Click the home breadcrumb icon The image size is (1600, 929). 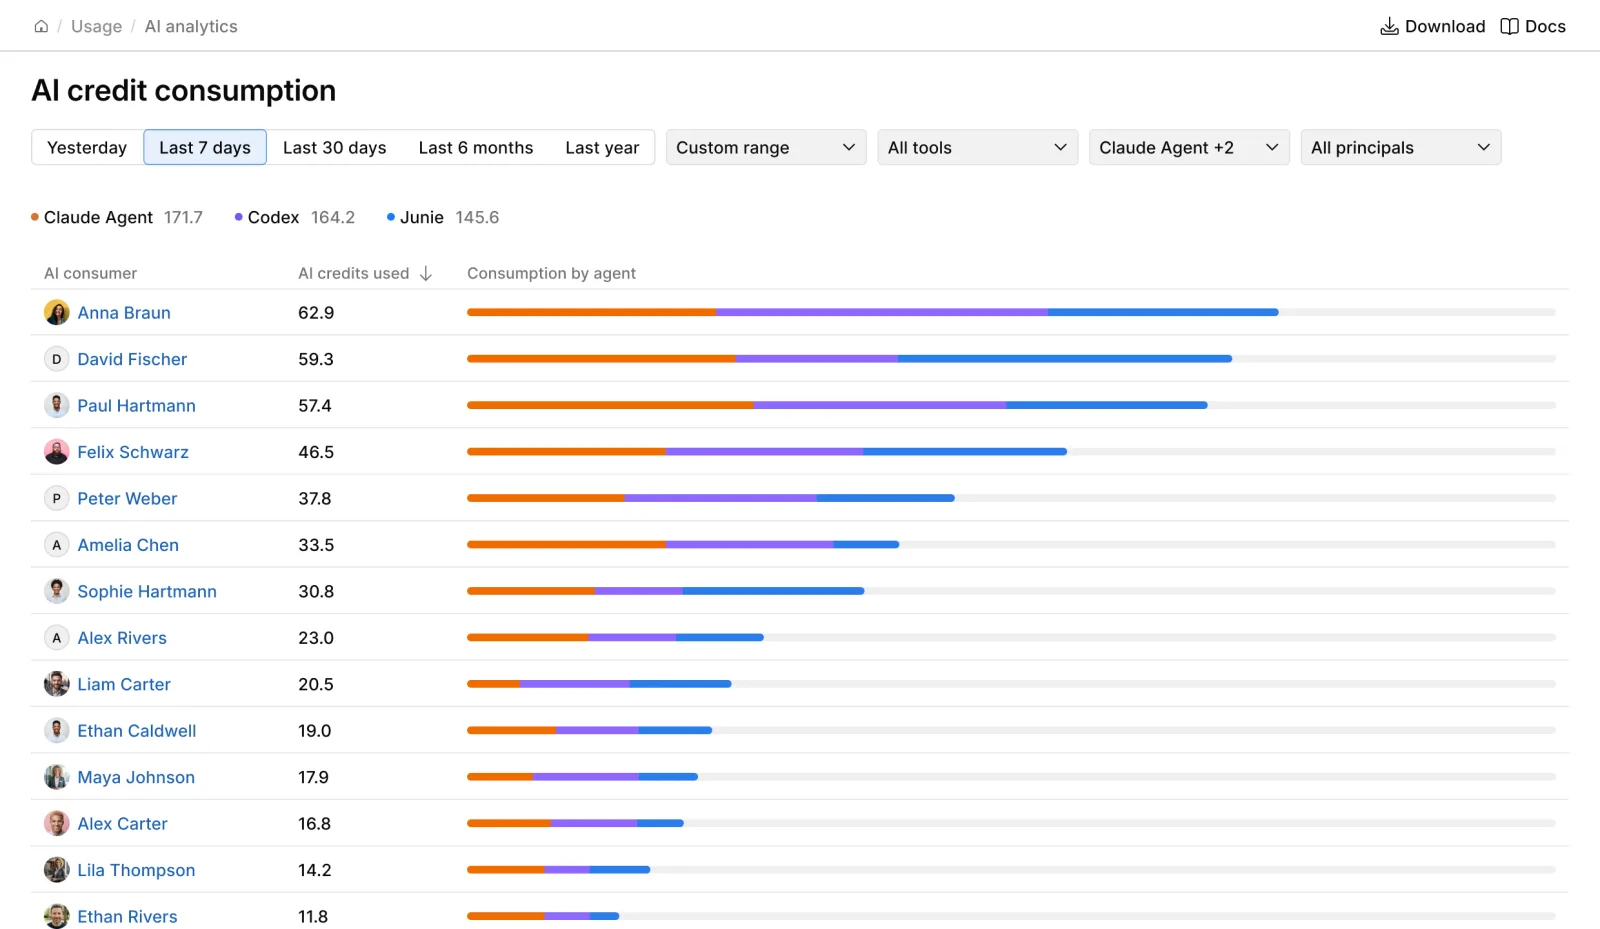(41, 27)
